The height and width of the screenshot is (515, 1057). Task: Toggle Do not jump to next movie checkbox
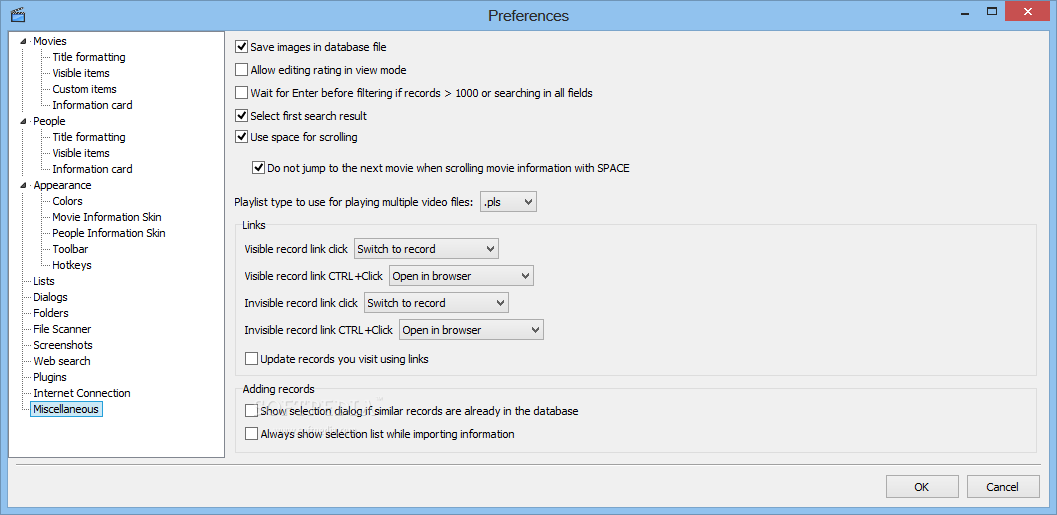[258, 168]
